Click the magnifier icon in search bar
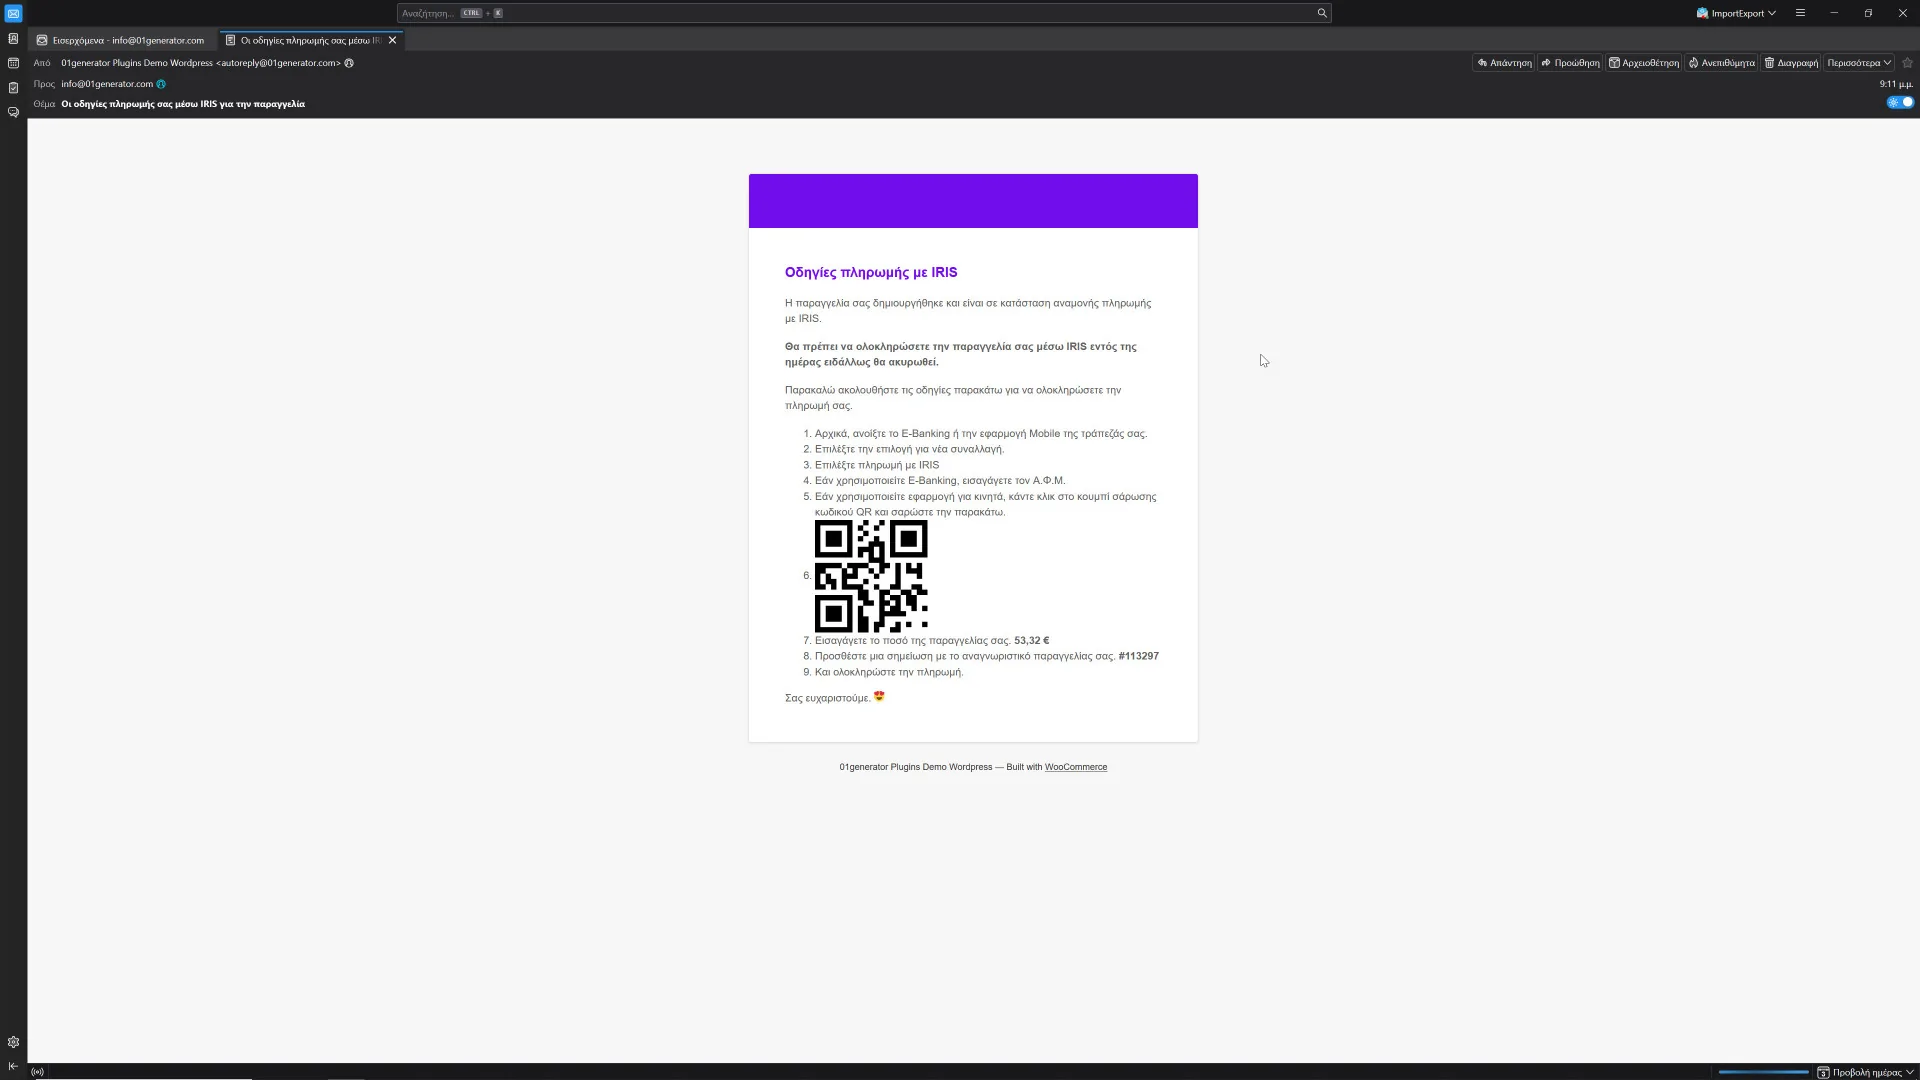Screen dimensions: 1920x1080 coord(1321,13)
